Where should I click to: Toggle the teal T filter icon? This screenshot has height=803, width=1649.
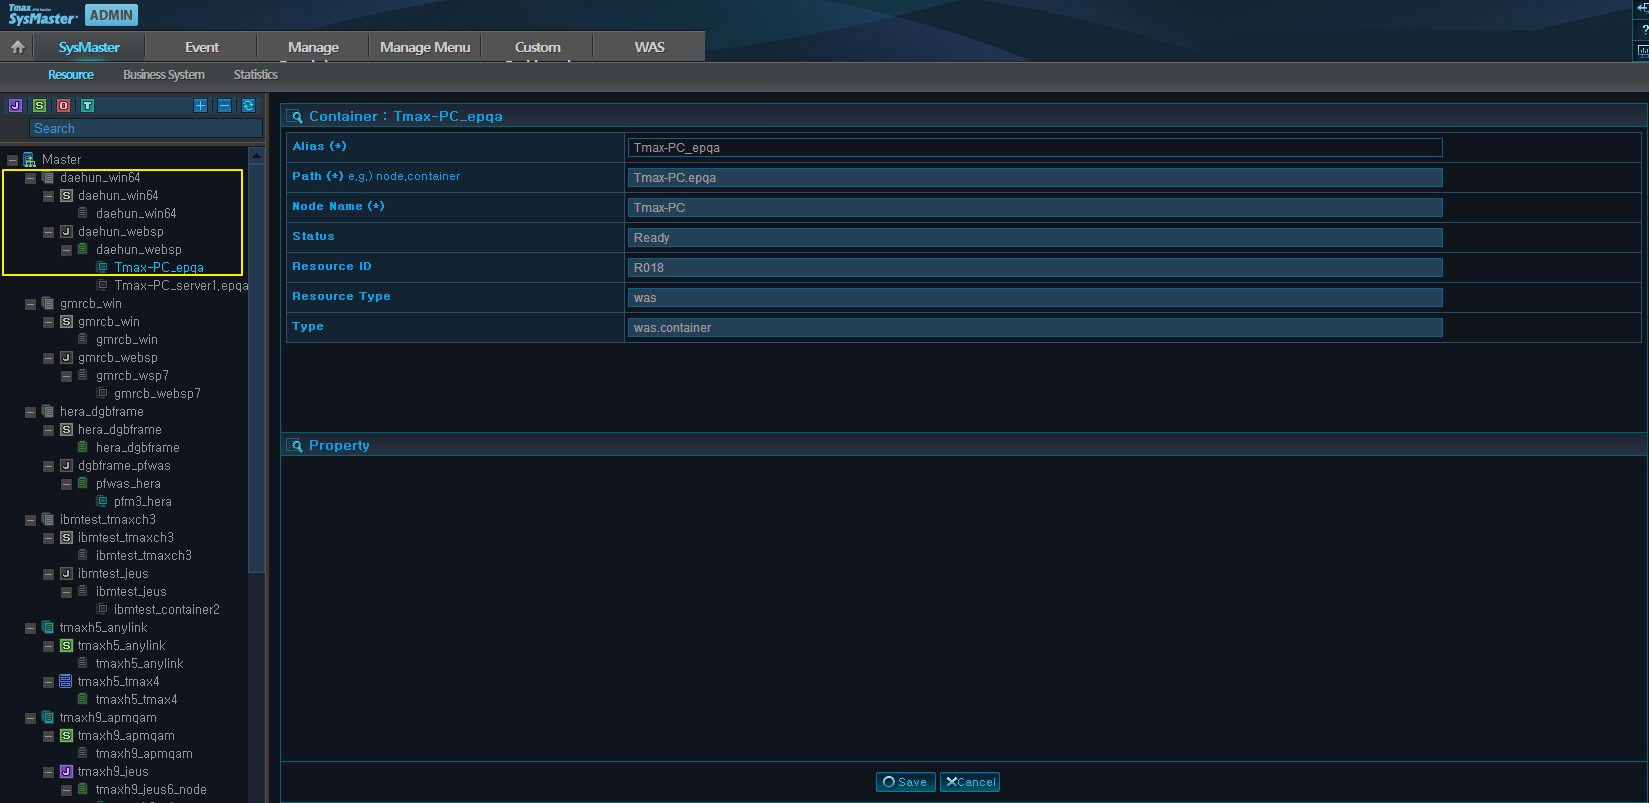point(87,105)
